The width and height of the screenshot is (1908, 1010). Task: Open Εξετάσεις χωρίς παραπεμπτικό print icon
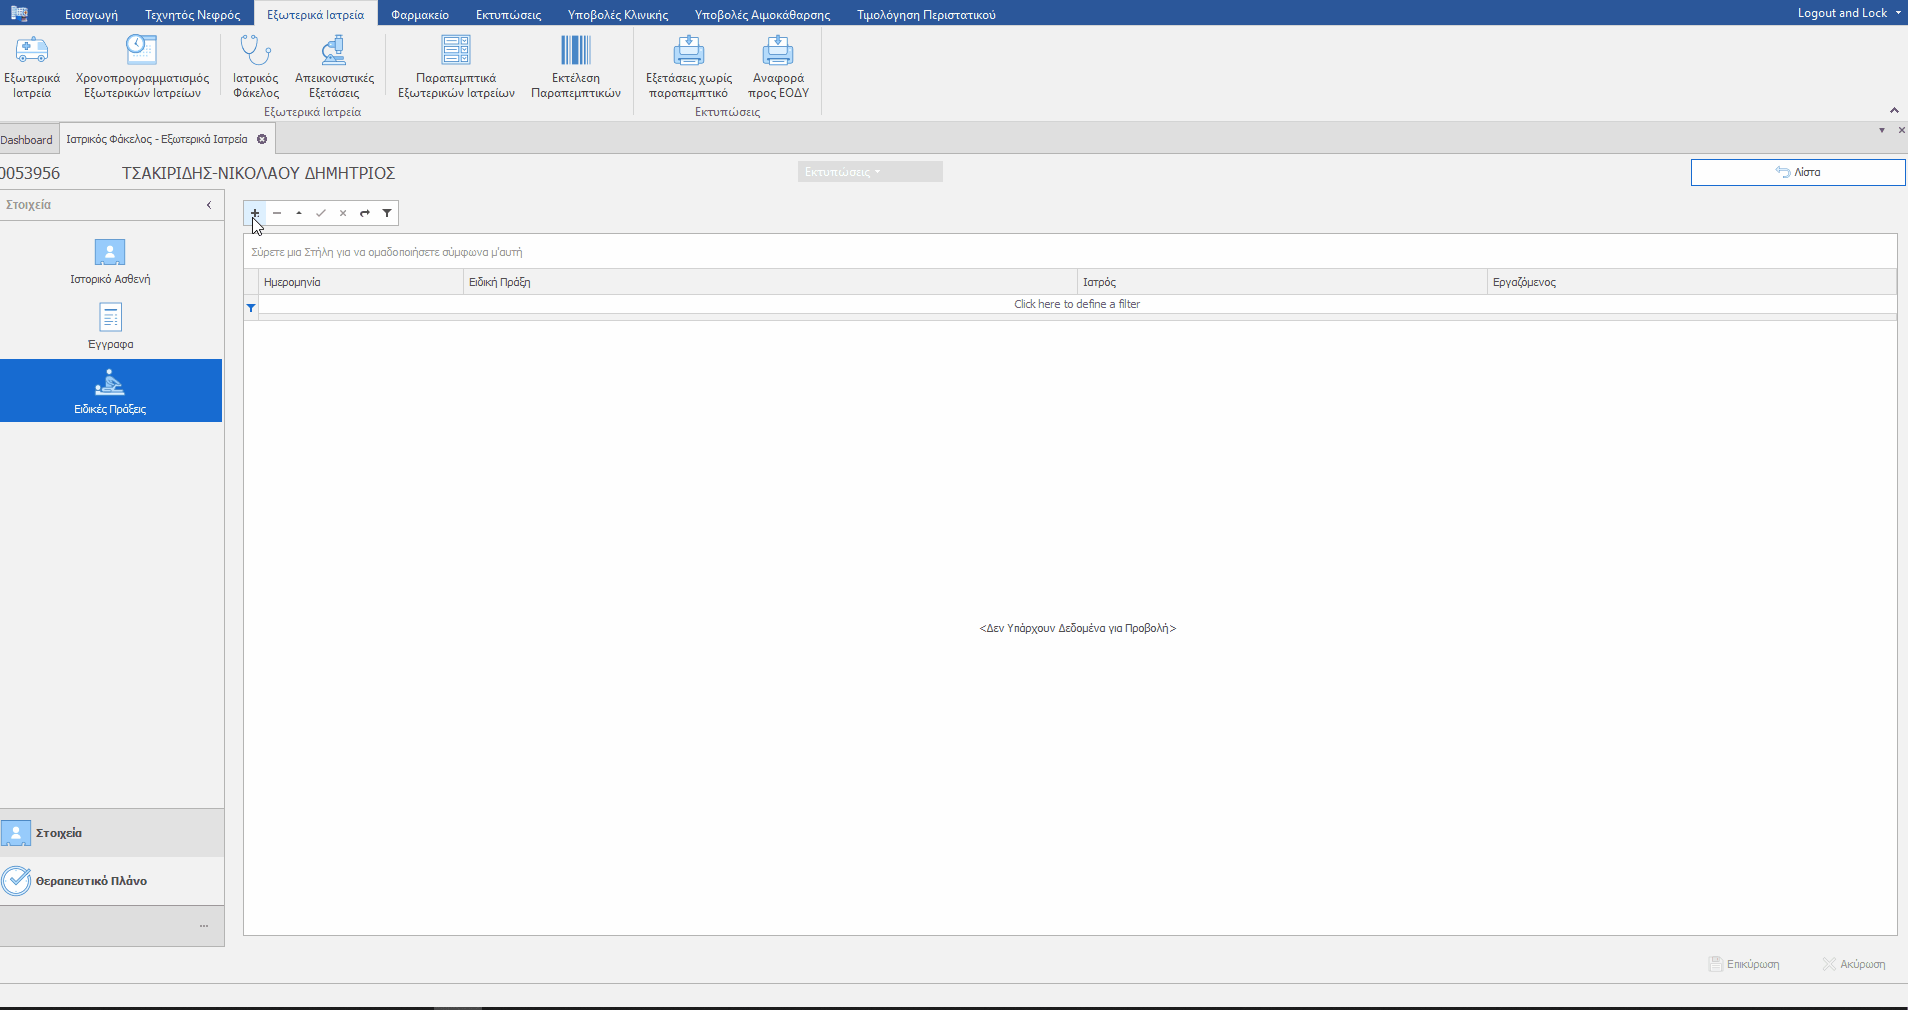pyautogui.click(x=688, y=50)
